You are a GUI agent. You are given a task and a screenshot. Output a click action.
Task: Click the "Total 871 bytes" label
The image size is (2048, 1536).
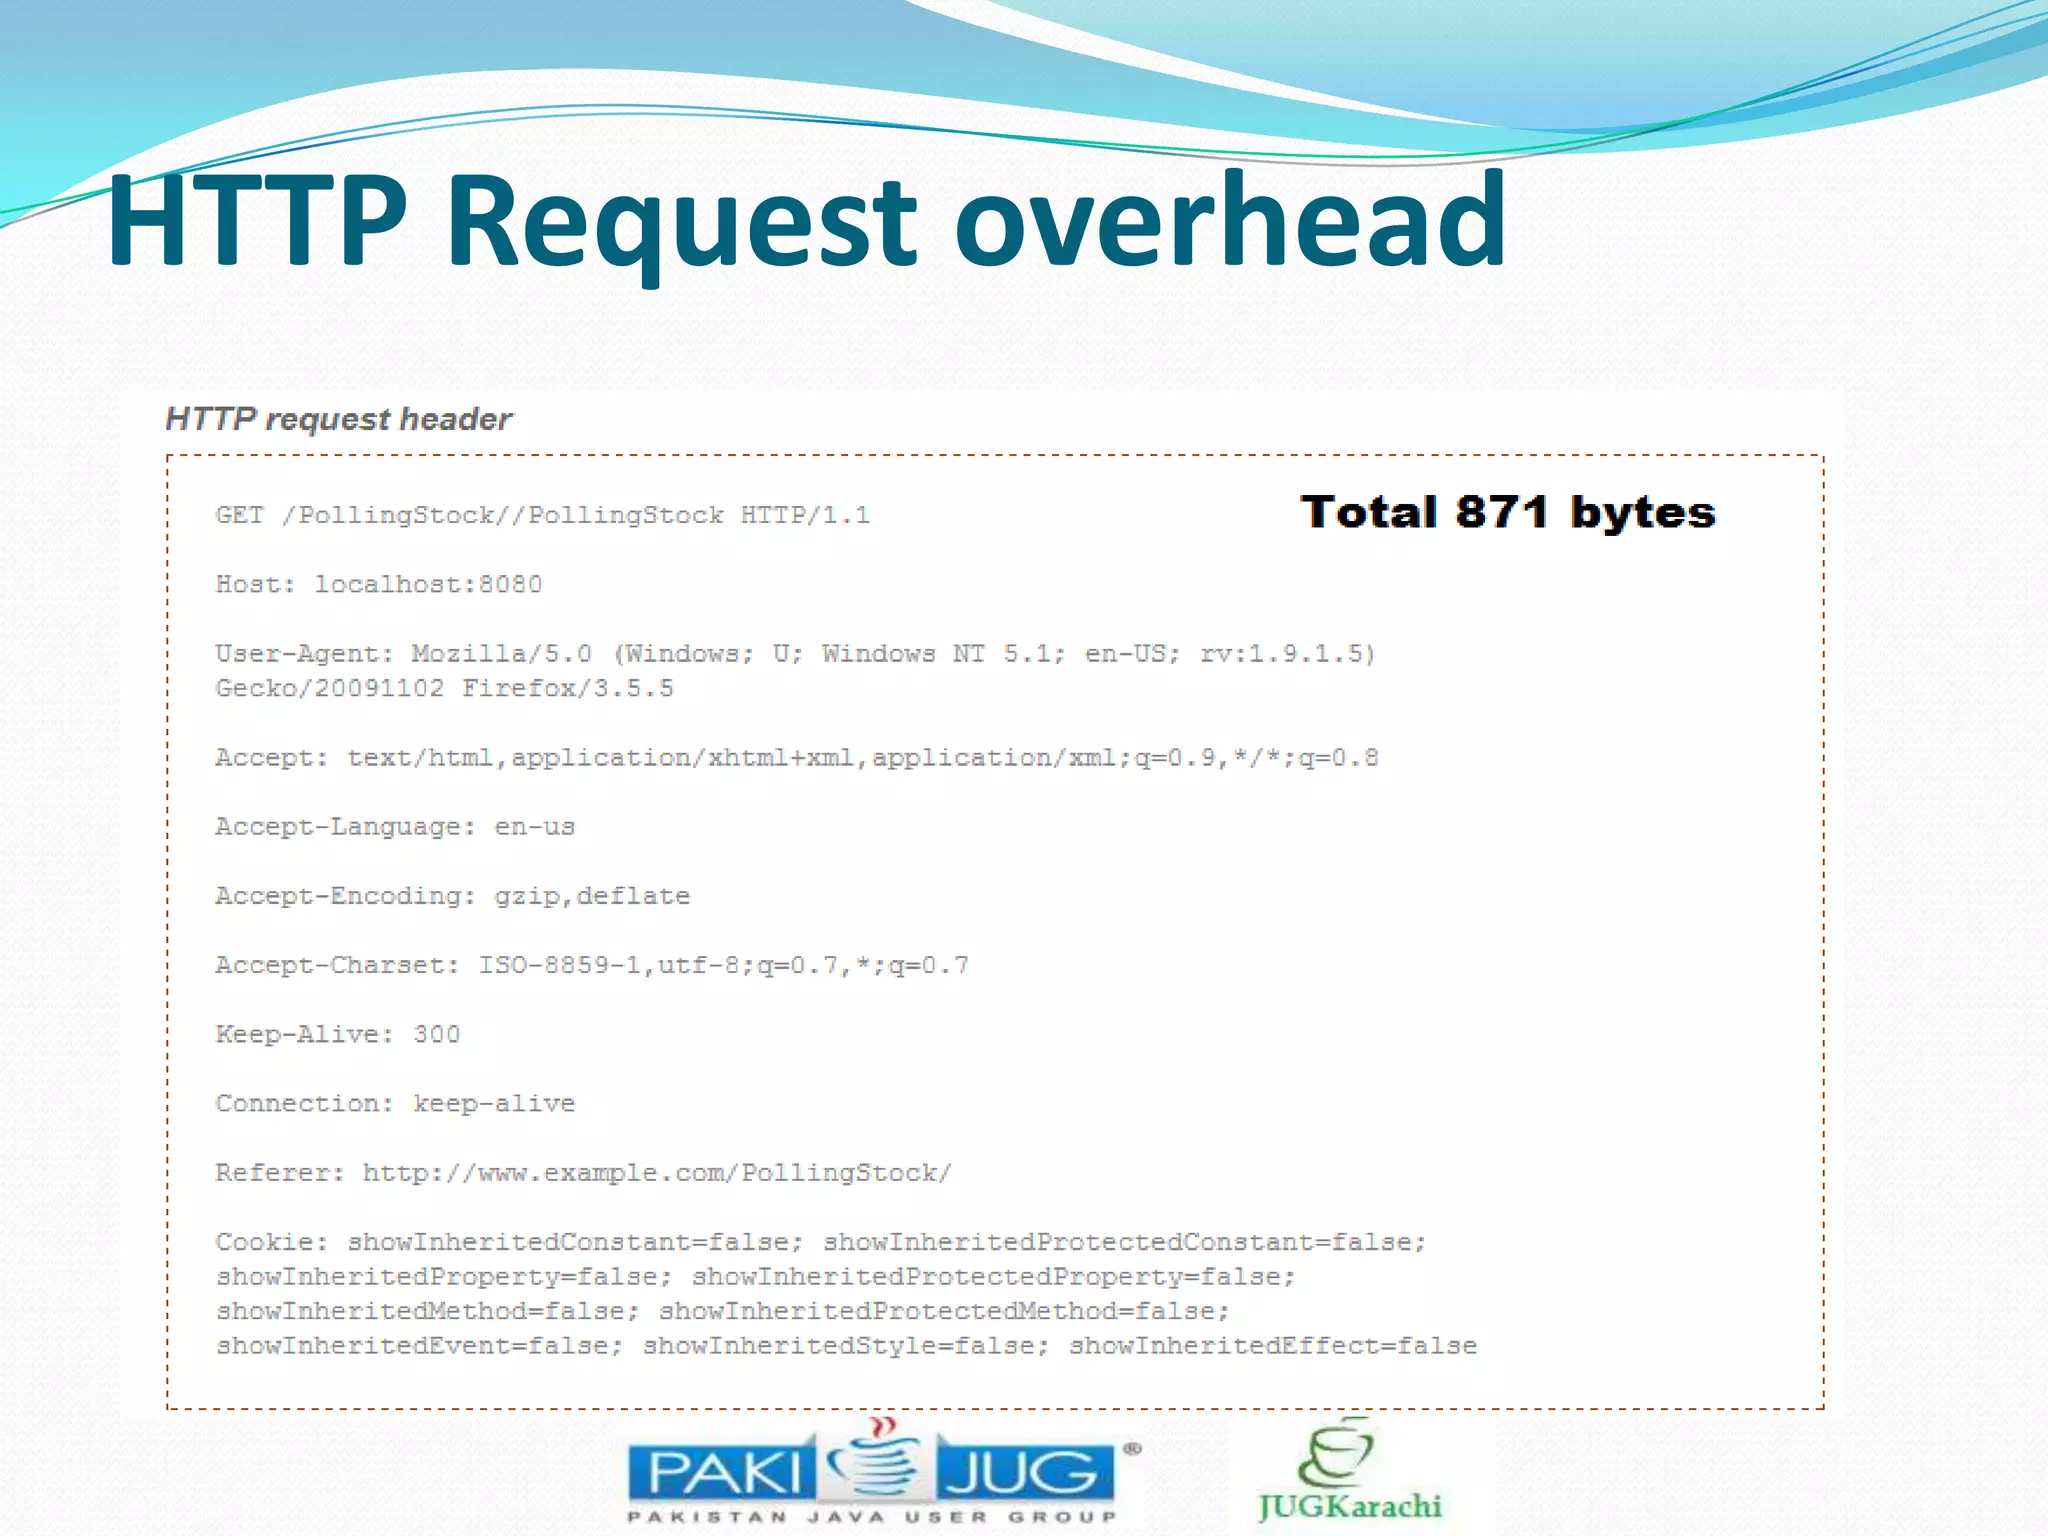pos(1507,512)
